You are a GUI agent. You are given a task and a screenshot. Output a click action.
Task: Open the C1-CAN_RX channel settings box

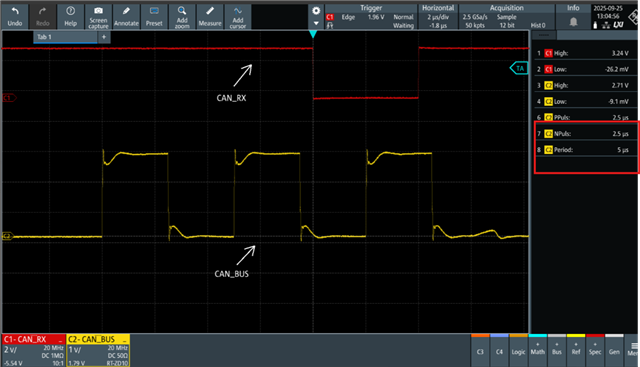tap(33, 350)
